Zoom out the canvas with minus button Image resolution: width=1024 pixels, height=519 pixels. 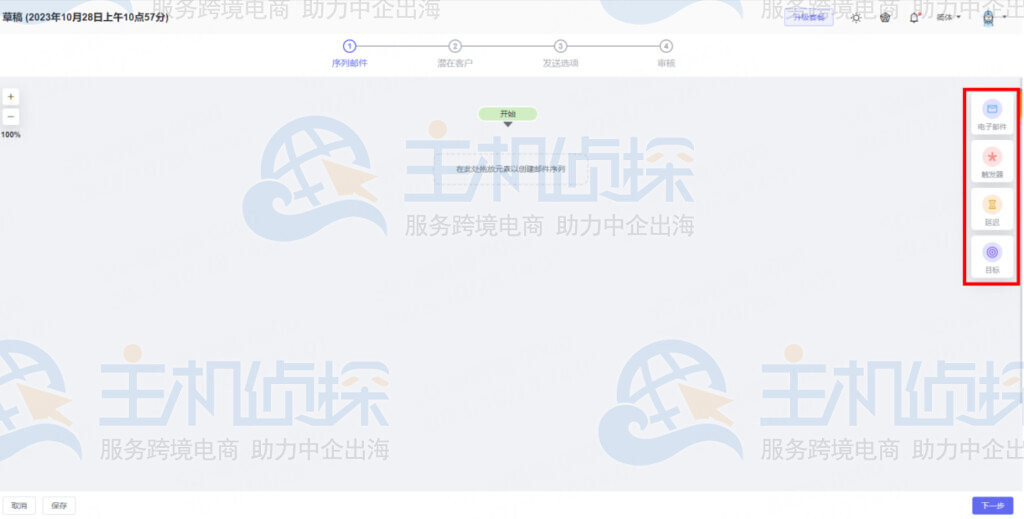tap(10, 117)
